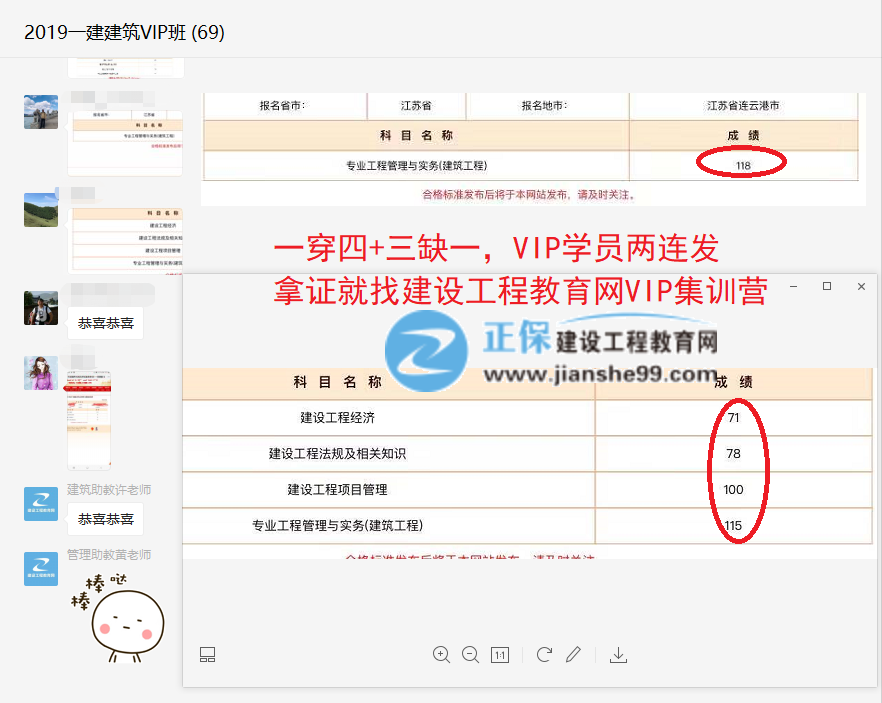The height and width of the screenshot is (703, 882).
Task: Download the image with the save icon
Action: click(618, 655)
